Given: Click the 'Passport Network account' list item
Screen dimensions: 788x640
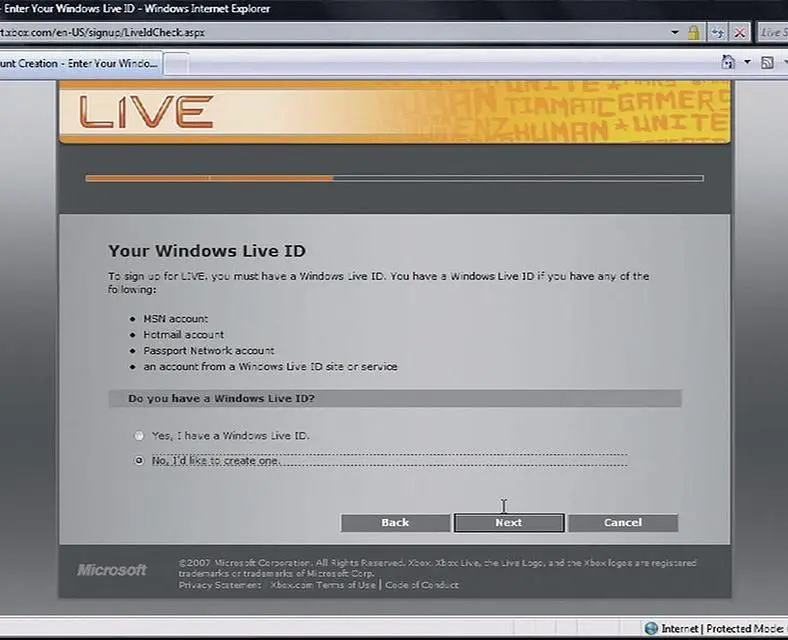Looking at the screenshot, I should pyautogui.click(x=209, y=351).
